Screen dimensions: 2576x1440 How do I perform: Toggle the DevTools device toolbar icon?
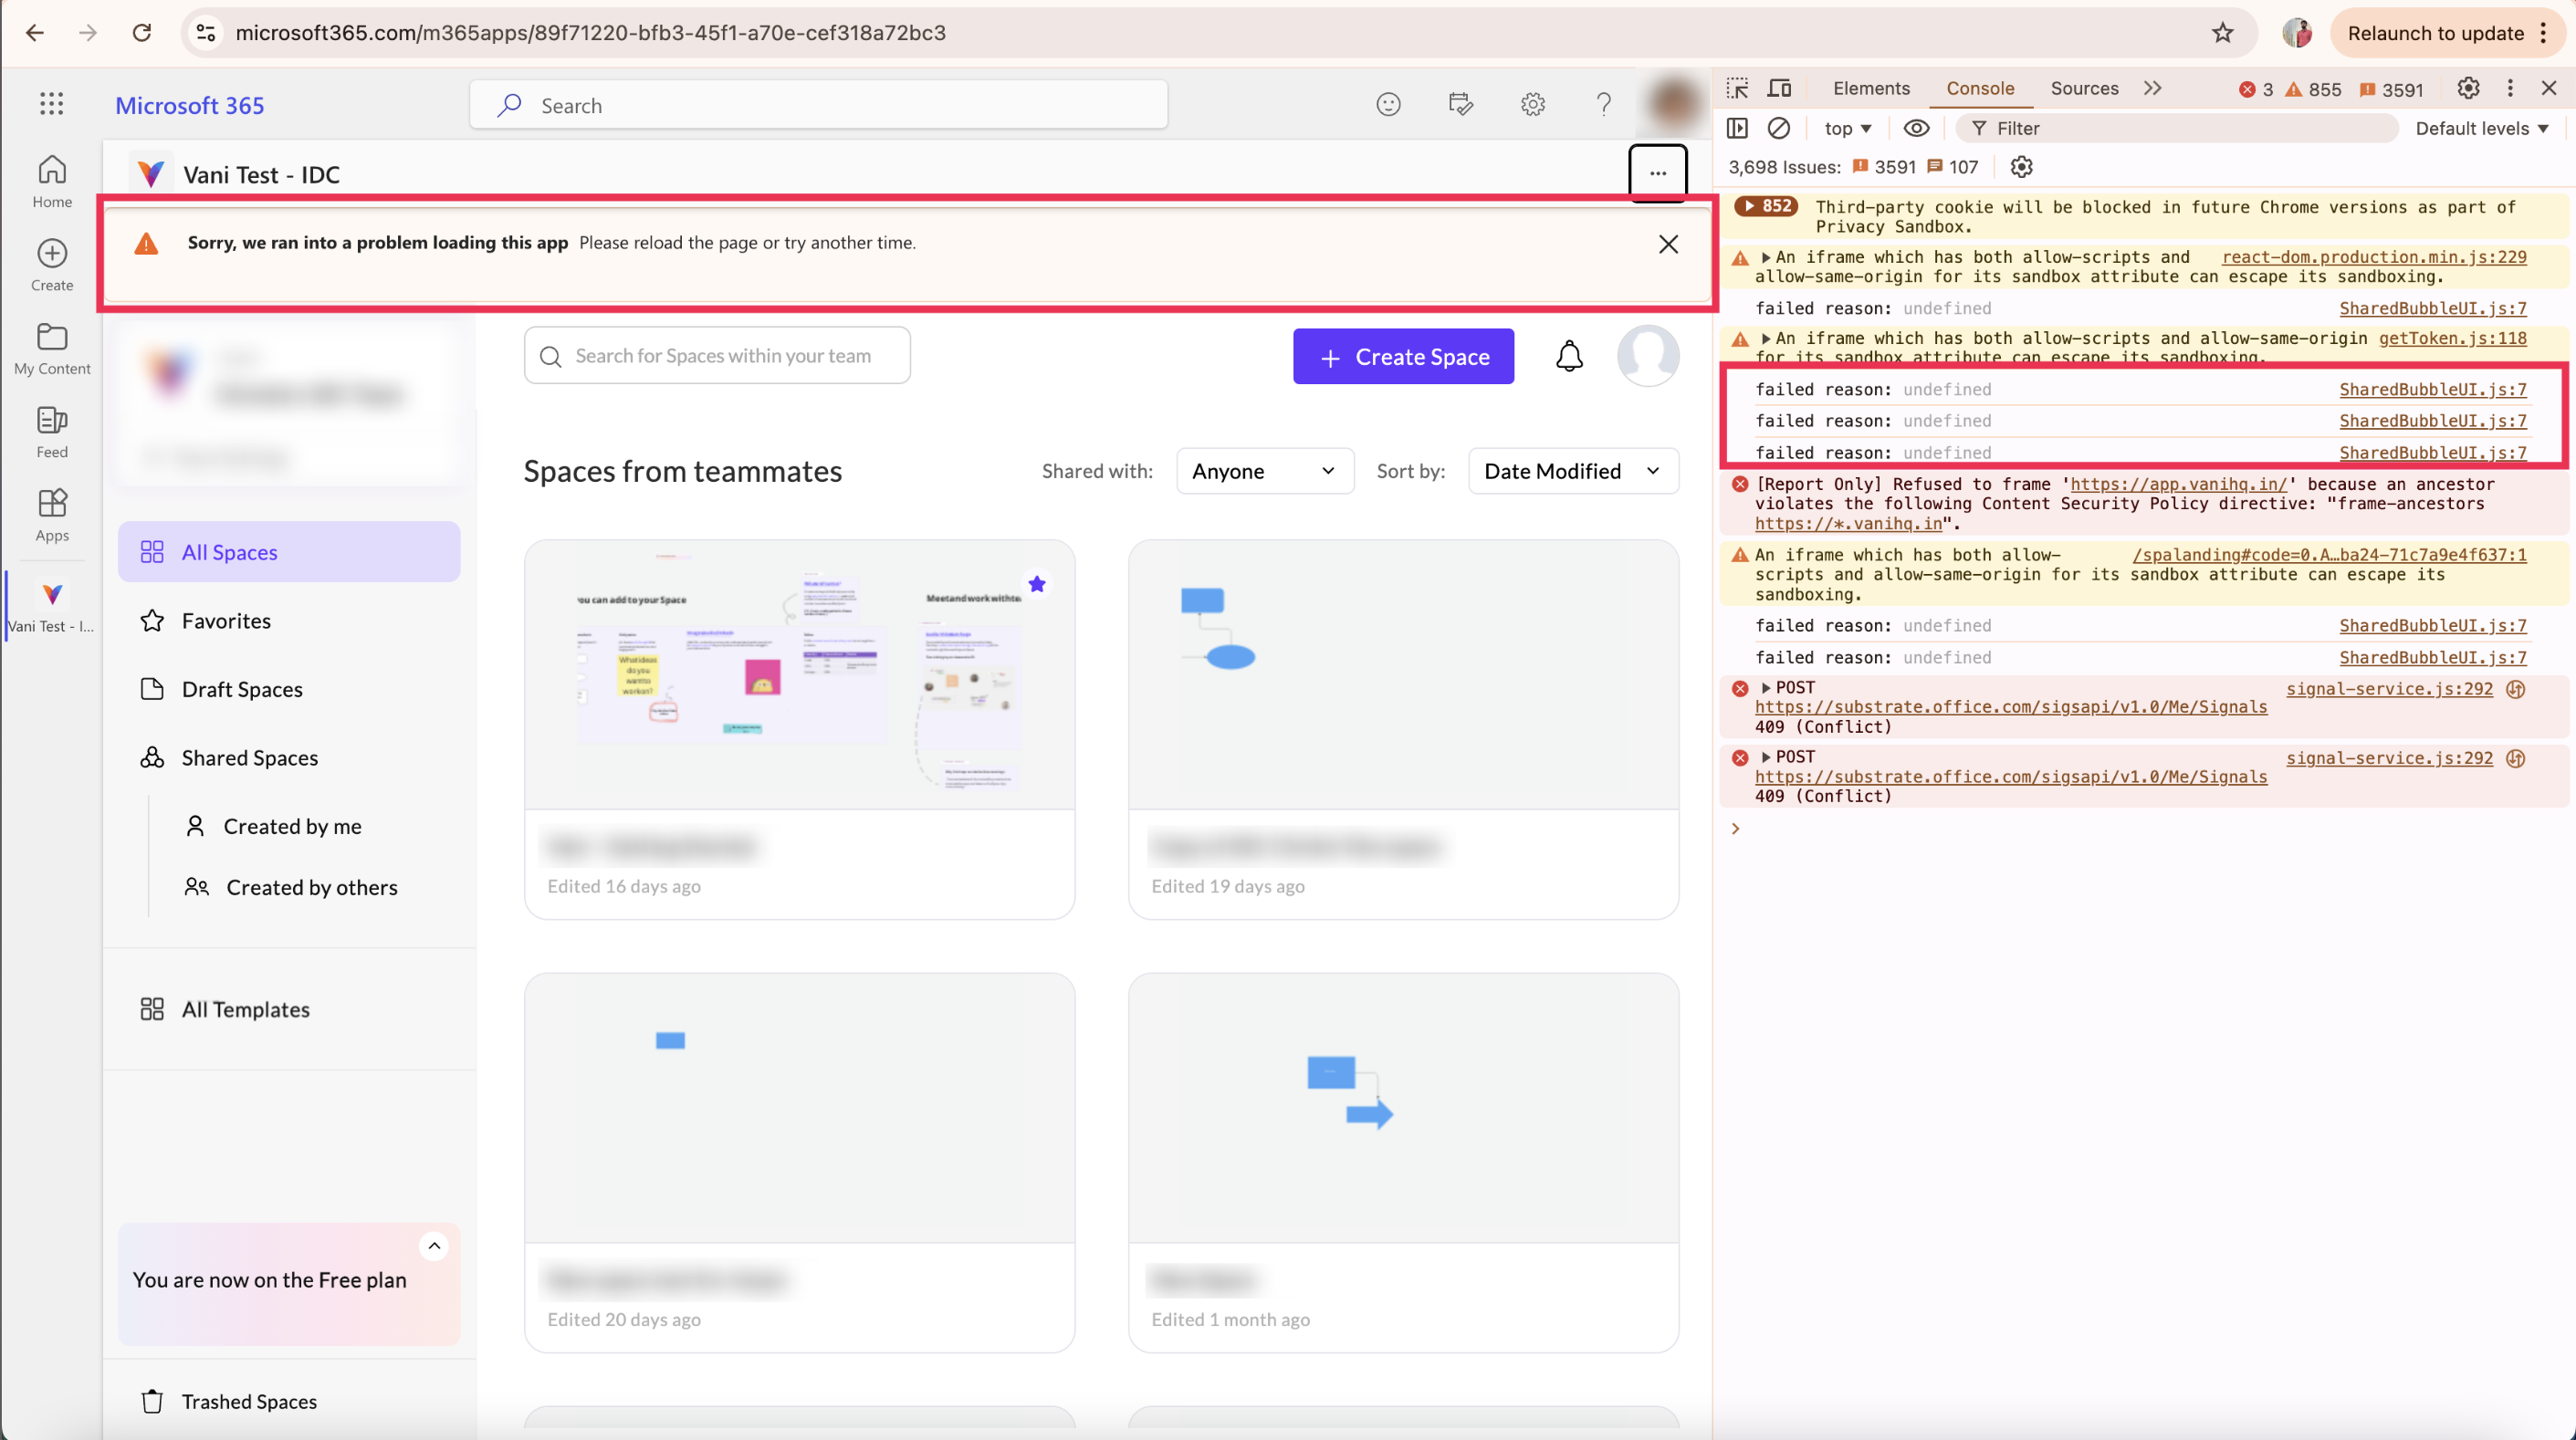click(1779, 88)
